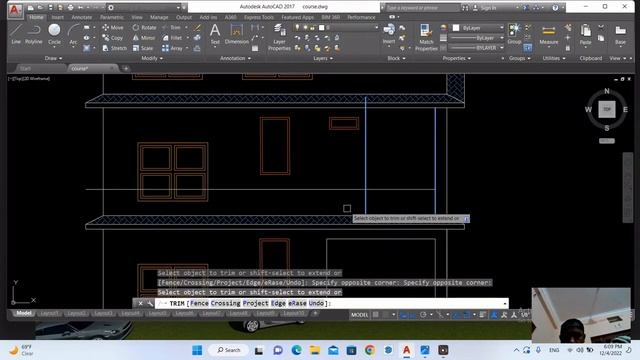640x360 pixels.
Task: Click the Plot (print) quick access icon
Action: tap(70, 7)
